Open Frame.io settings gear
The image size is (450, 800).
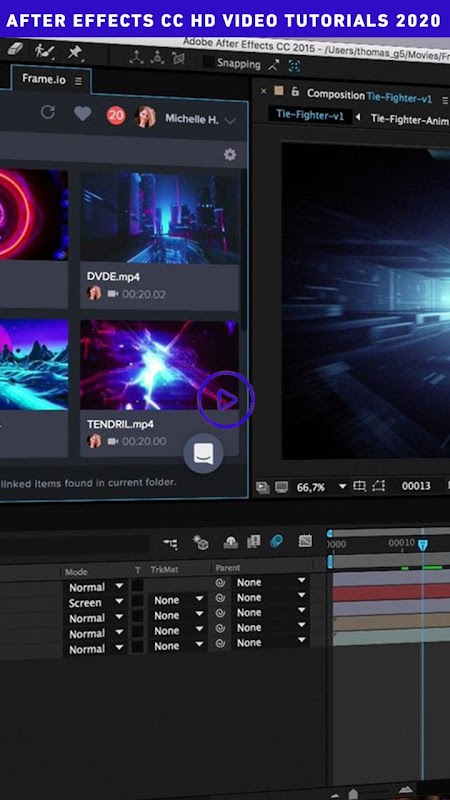(230, 155)
